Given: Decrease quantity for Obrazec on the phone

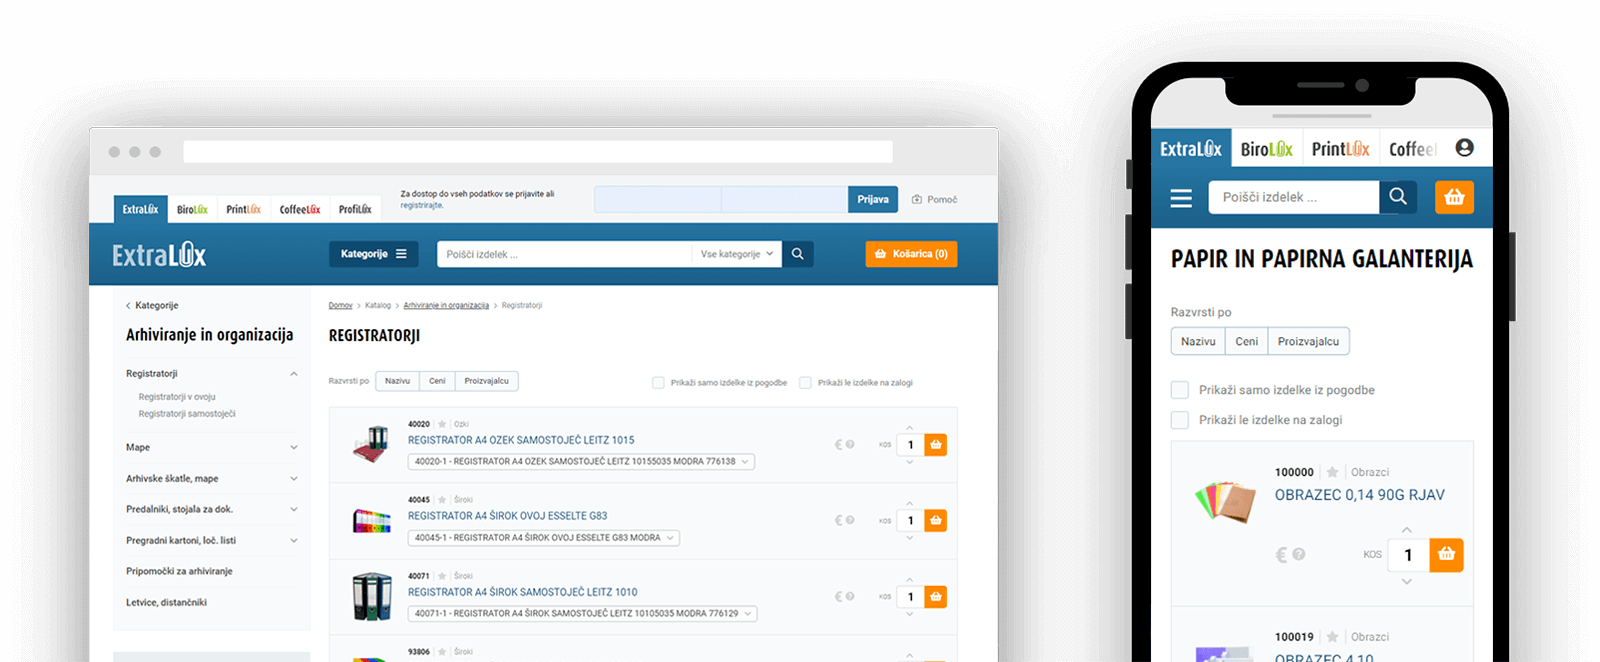Looking at the screenshot, I should 1407,581.
